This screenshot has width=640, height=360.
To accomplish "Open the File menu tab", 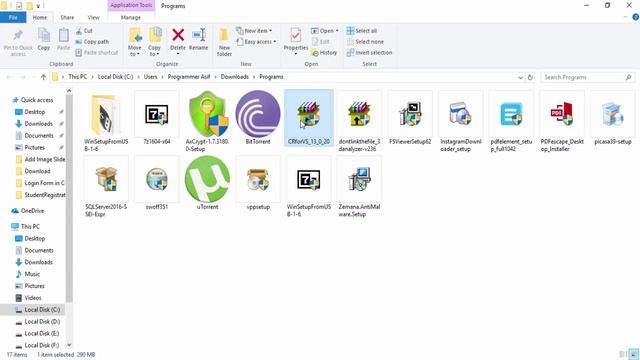I will [13, 17].
